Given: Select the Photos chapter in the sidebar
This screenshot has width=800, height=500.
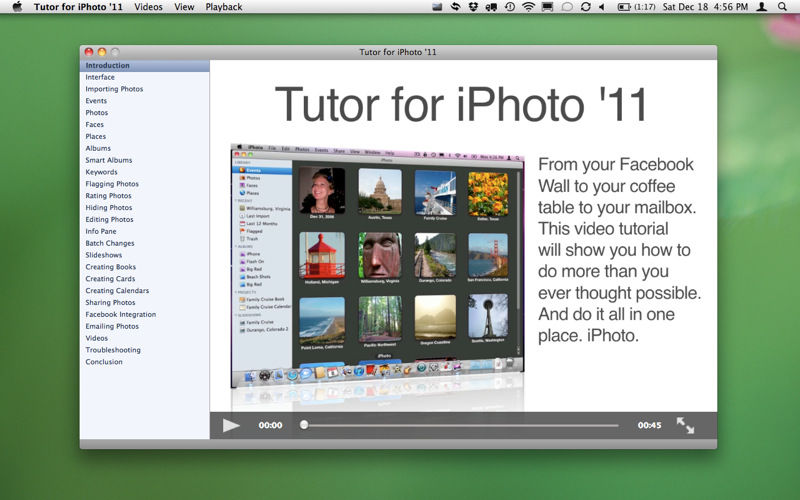Looking at the screenshot, I should point(144,112).
